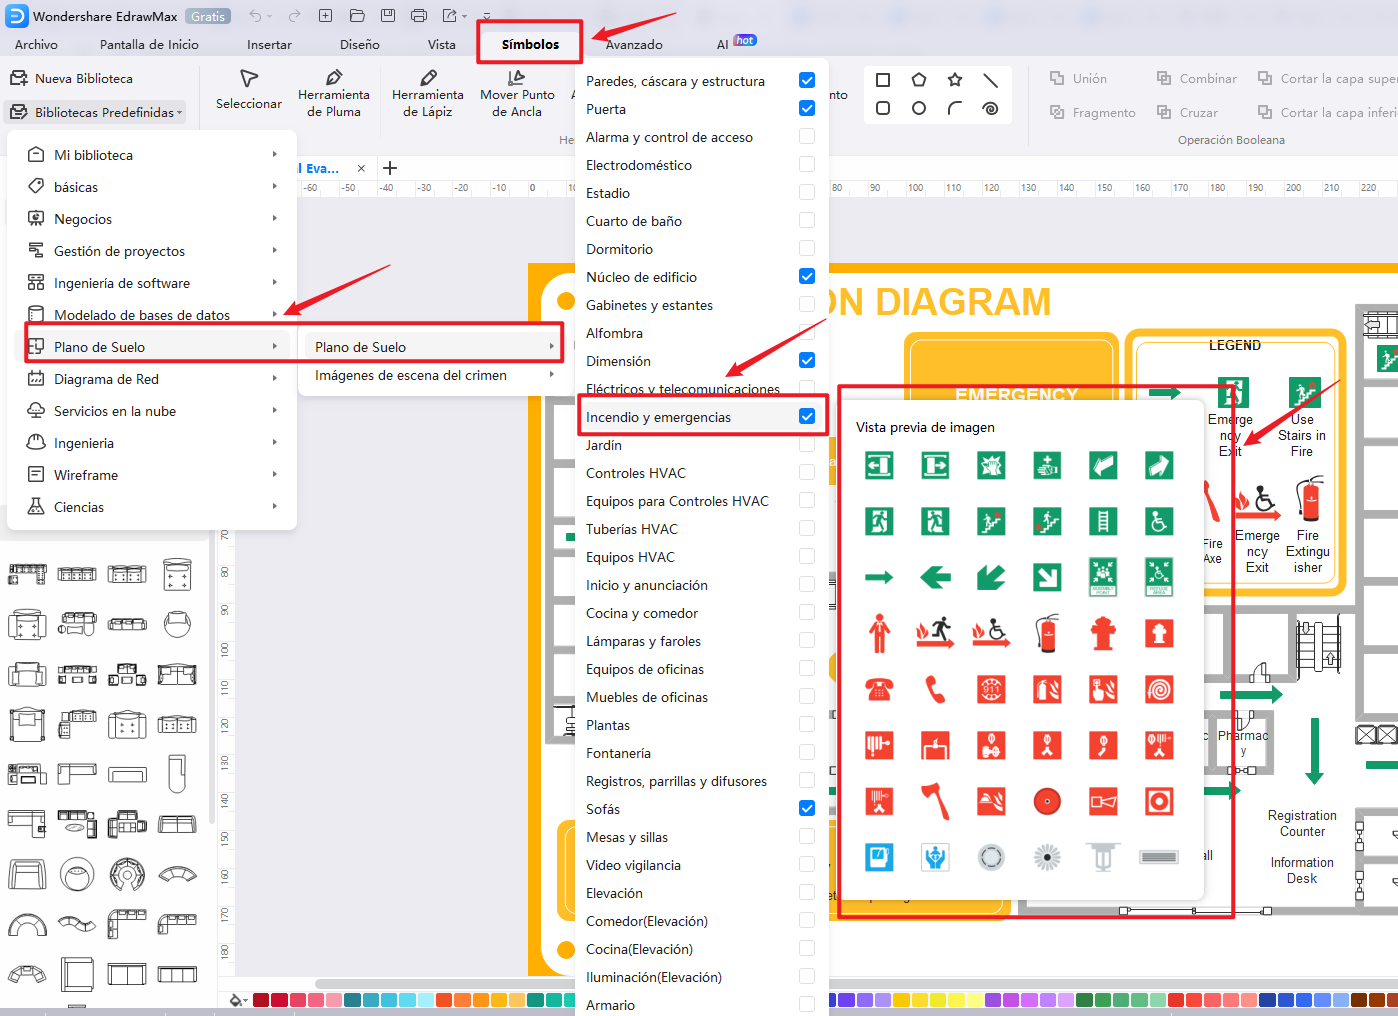Image resolution: width=1398 pixels, height=1016 pixels.
Task: Select the Pen tool (Herramienta de Pluma)
Action: (334, 93)
